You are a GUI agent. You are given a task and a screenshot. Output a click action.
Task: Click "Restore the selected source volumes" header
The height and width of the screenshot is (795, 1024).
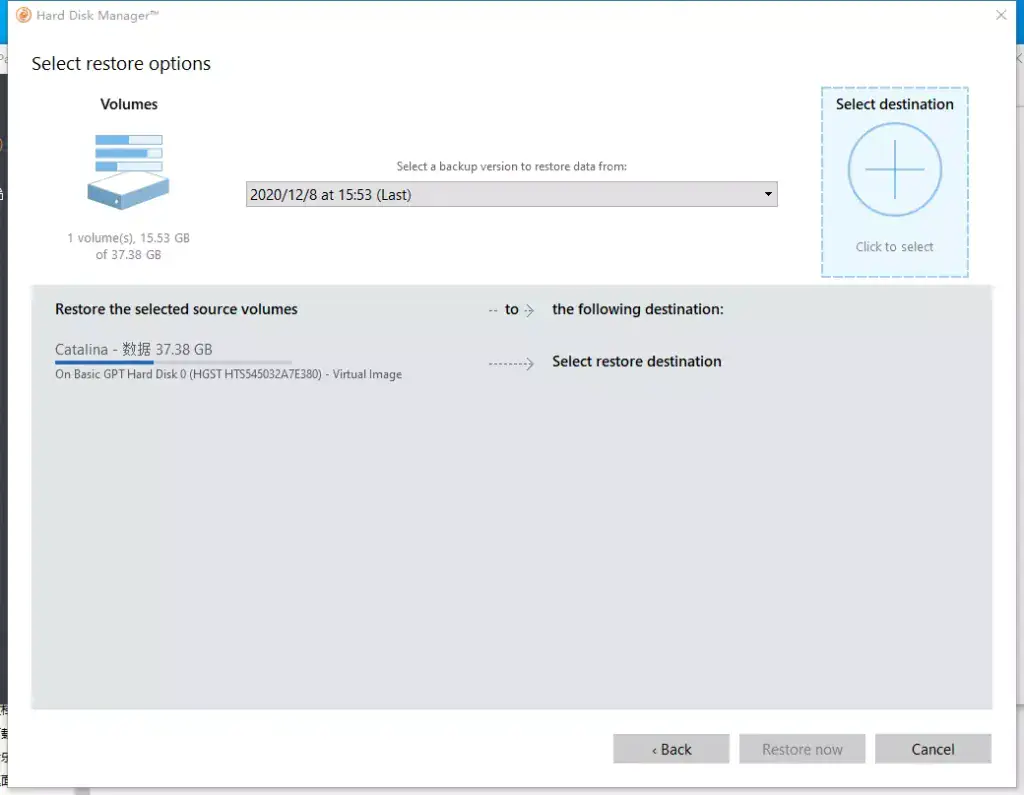tap(176, 309)
